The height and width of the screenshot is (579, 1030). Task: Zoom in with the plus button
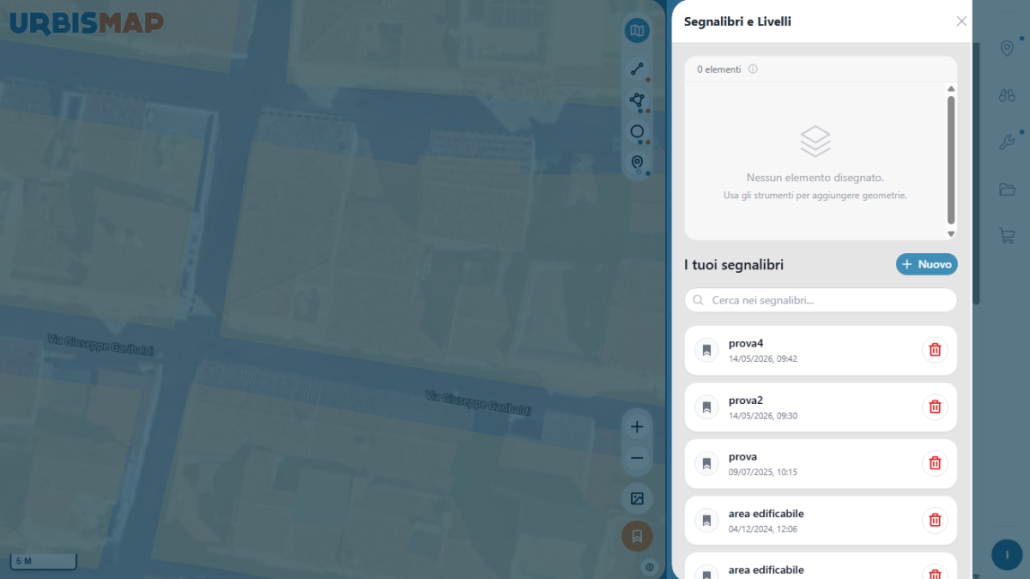point(637,427)
